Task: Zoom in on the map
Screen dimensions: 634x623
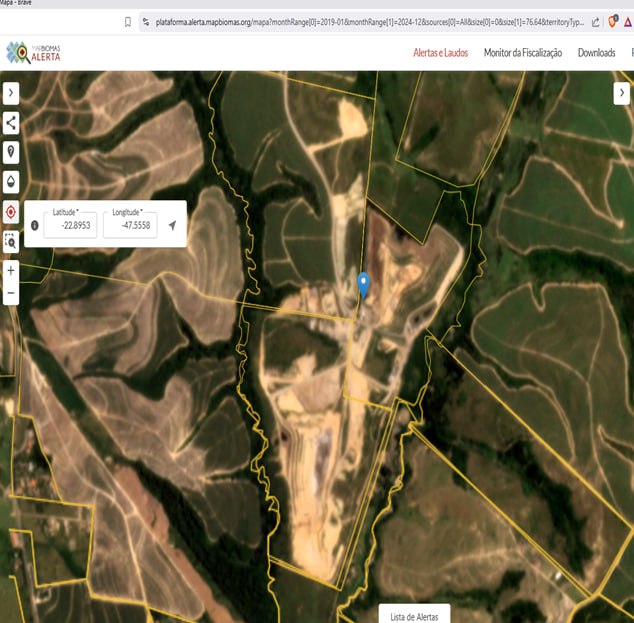Action: (11, 271)
